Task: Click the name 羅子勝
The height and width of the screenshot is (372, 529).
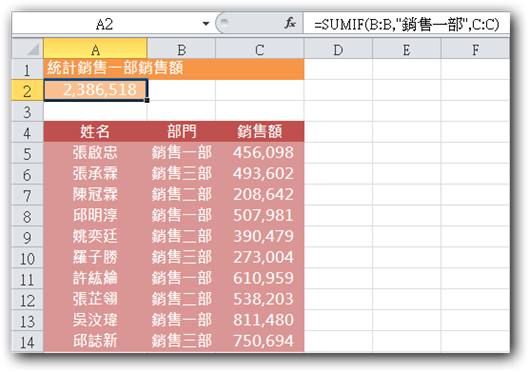Action: click(95, 257)
